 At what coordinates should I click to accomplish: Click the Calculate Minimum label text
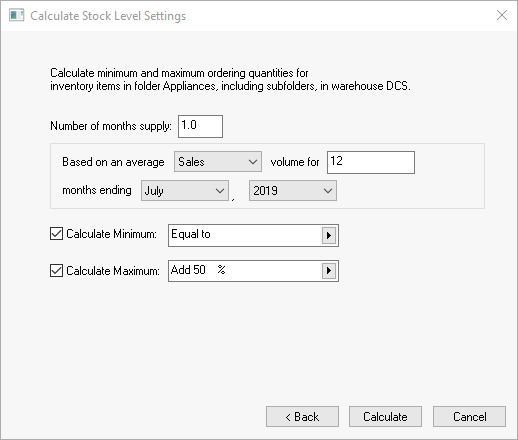coord(111,234)
